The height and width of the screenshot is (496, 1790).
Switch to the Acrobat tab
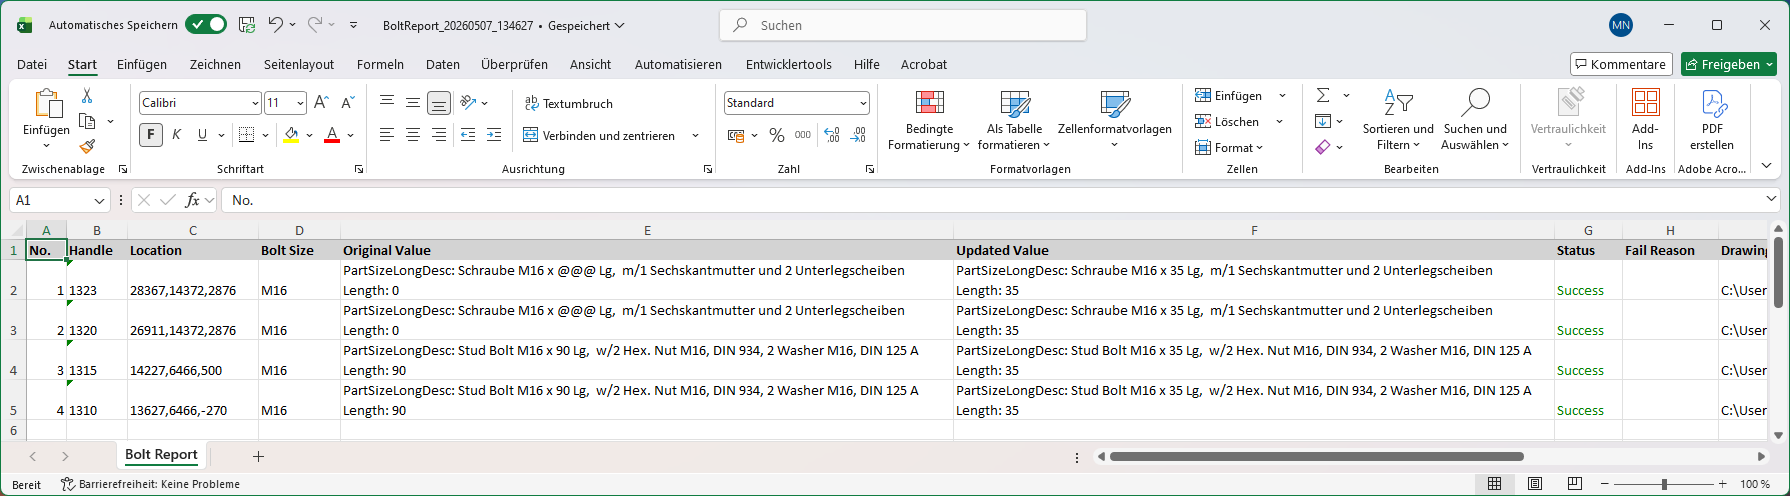tap(924, 64)
